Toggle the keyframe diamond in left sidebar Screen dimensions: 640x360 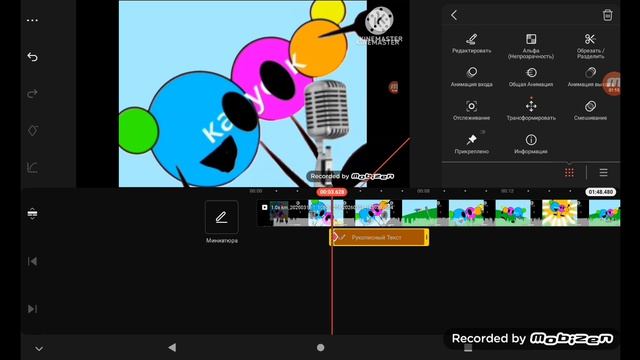[33, 131]
